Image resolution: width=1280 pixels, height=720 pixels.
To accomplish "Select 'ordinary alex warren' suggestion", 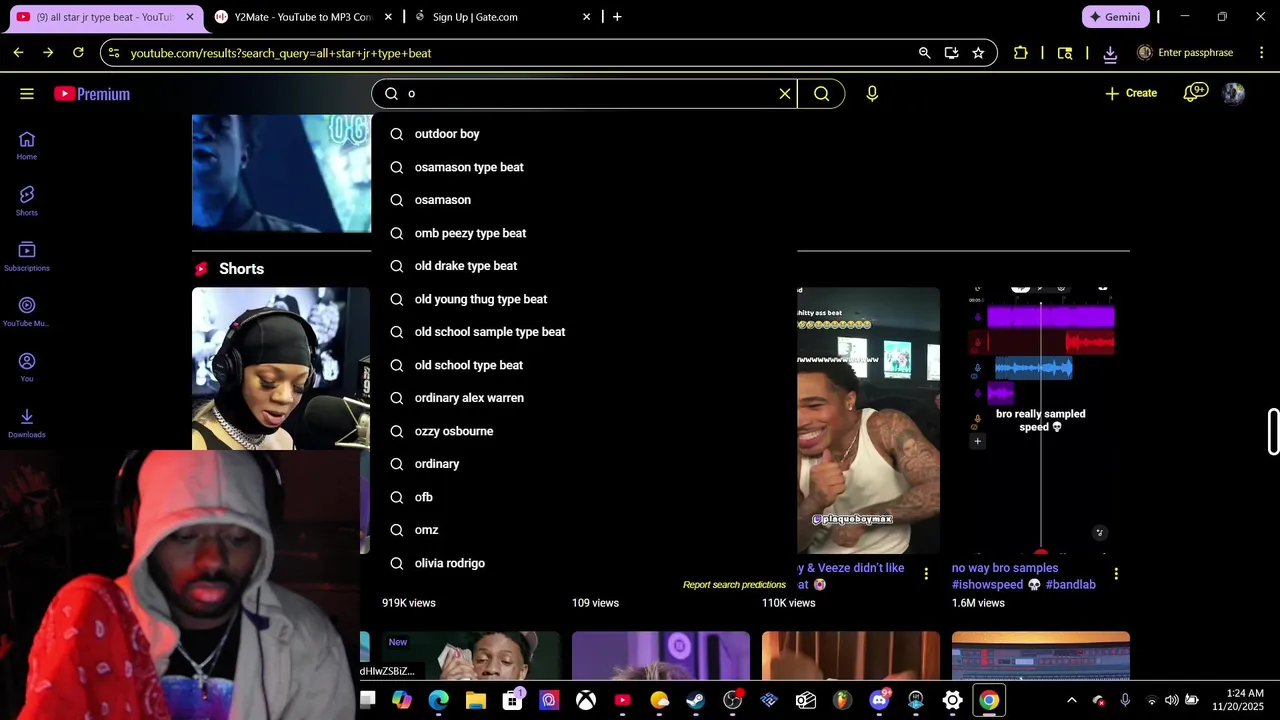I will (584, 398).
